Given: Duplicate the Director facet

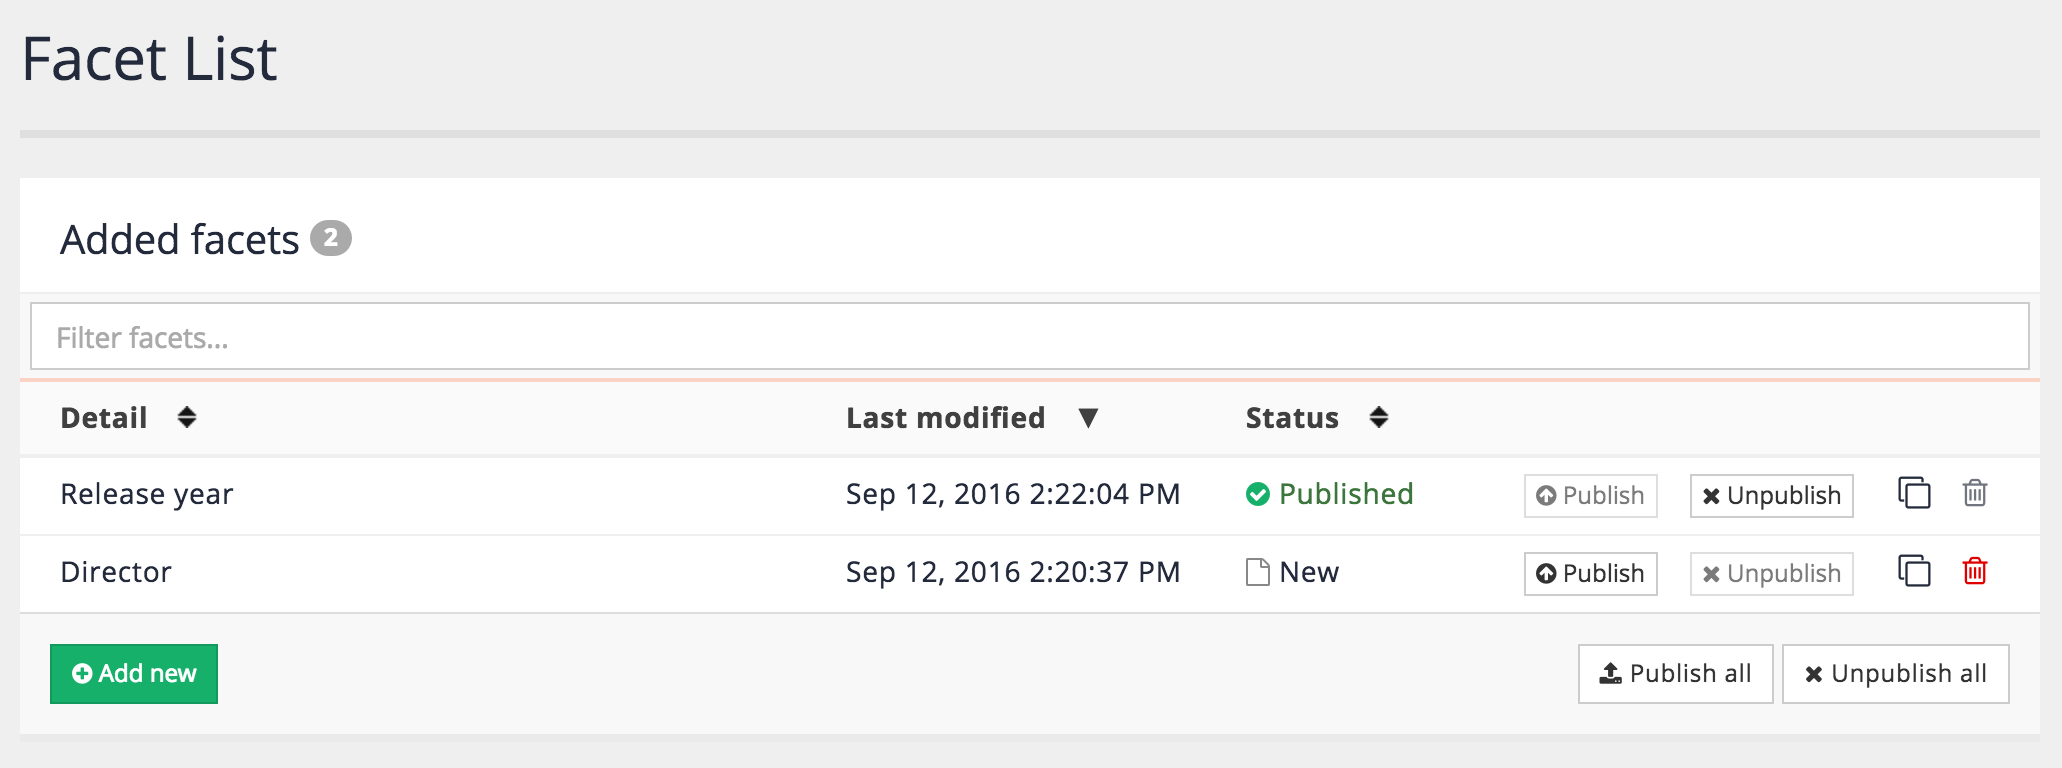Looking at the screenshot, I should pyautogui.click(x=1914, y=572).
